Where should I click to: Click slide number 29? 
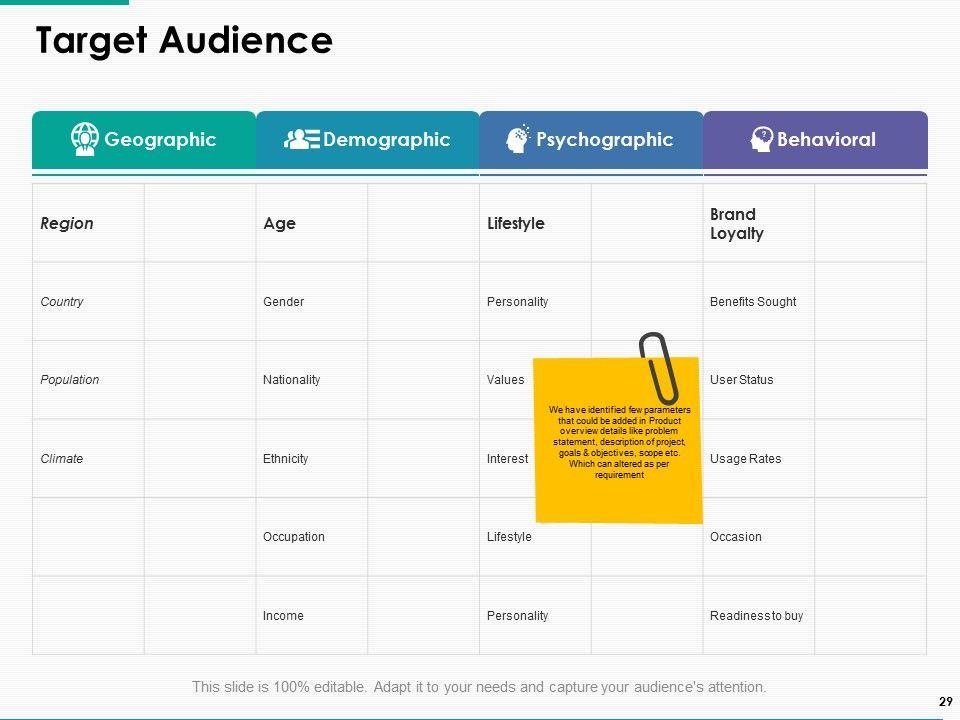click(945, 702)
